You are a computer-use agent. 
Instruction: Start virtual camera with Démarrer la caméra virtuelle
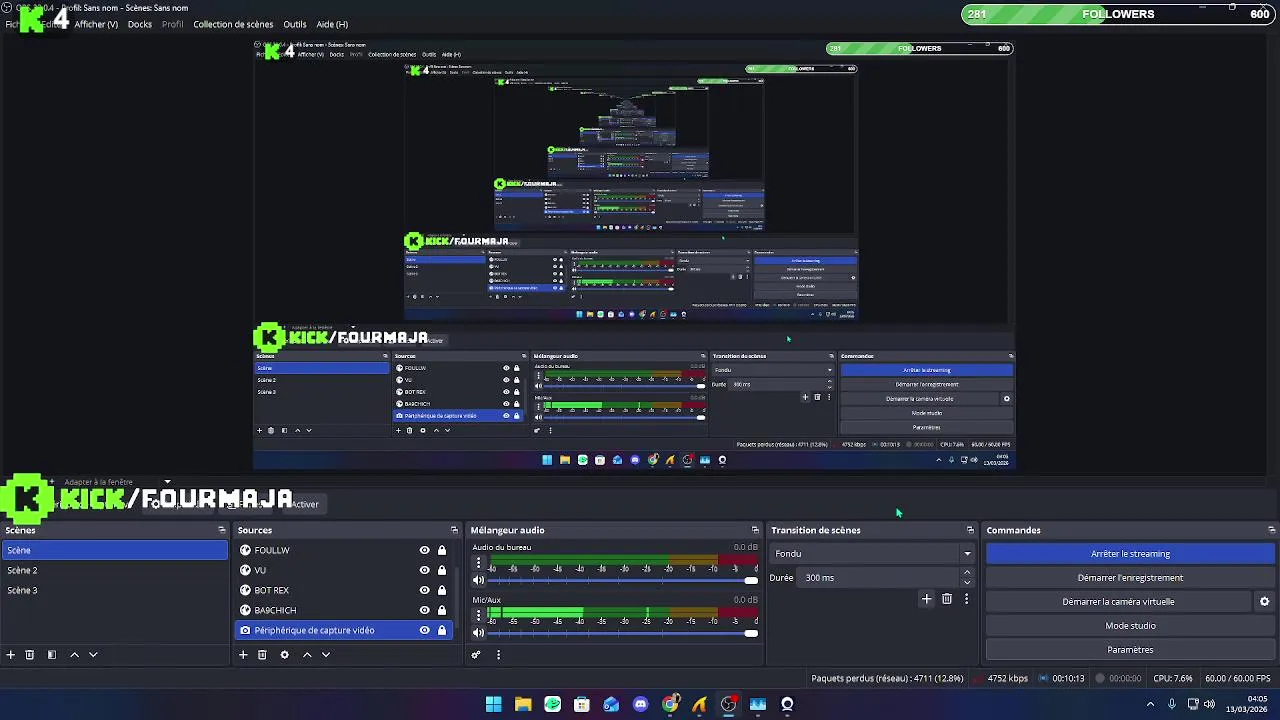coord(1118,602)
